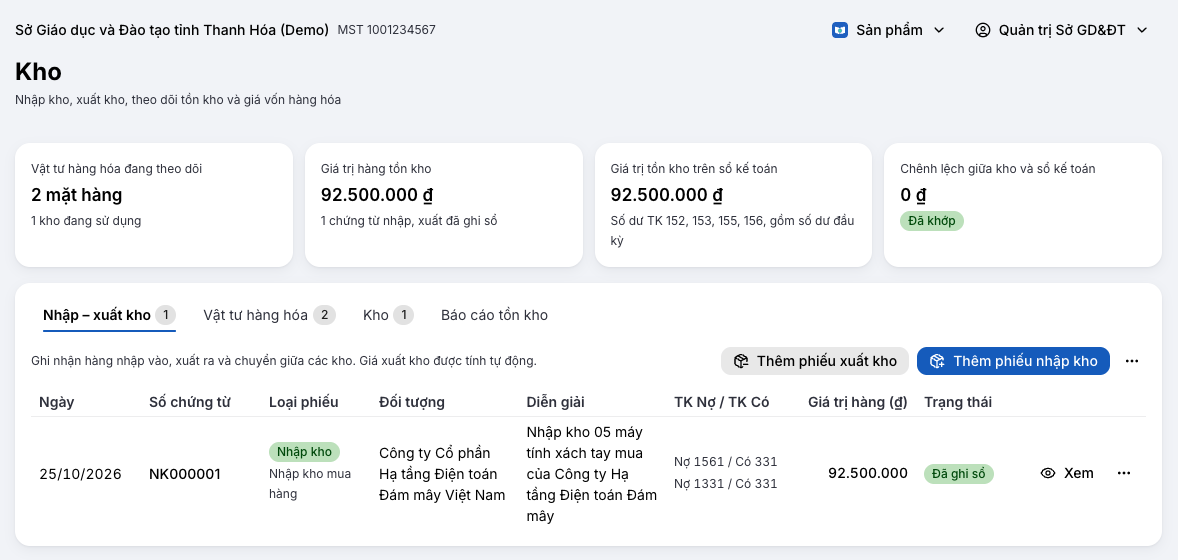Click the 92.500.000 value in the table row
Image resolution: width=1178 pixels, height=560 pixels.
(868, 473)
